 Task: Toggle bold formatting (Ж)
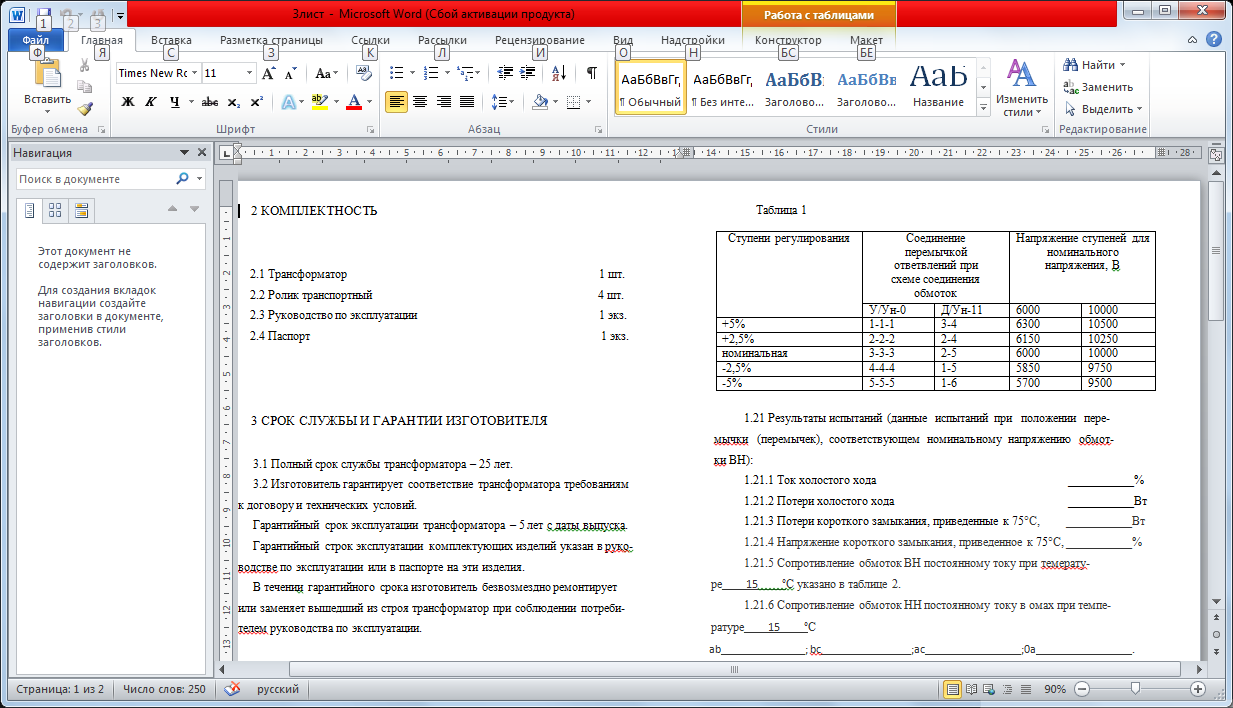pos(128,101)
